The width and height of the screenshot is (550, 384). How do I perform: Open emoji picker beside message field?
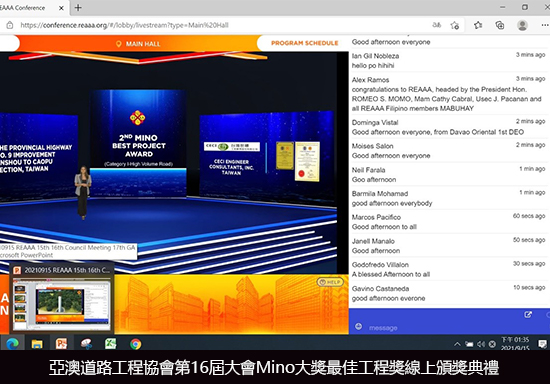coord(358,326)
